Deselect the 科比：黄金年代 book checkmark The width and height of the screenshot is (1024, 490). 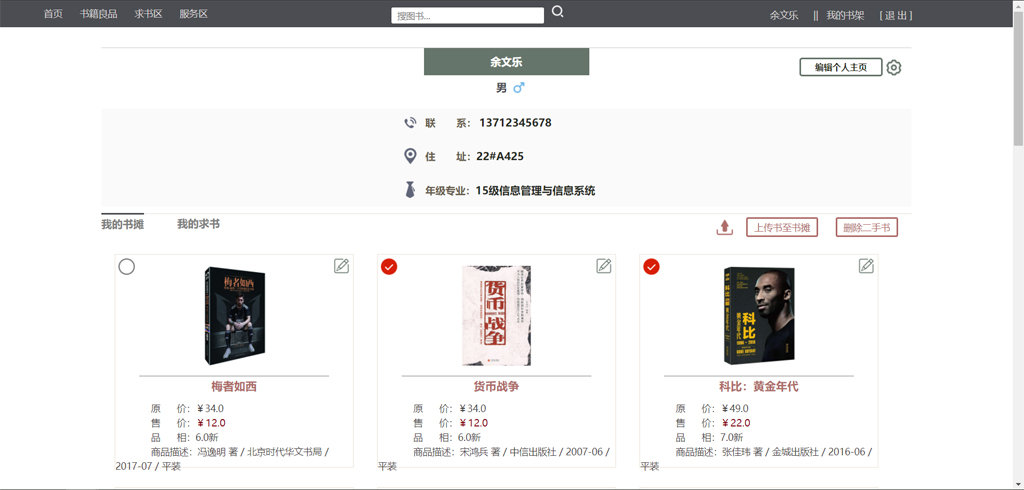(651, 266)
